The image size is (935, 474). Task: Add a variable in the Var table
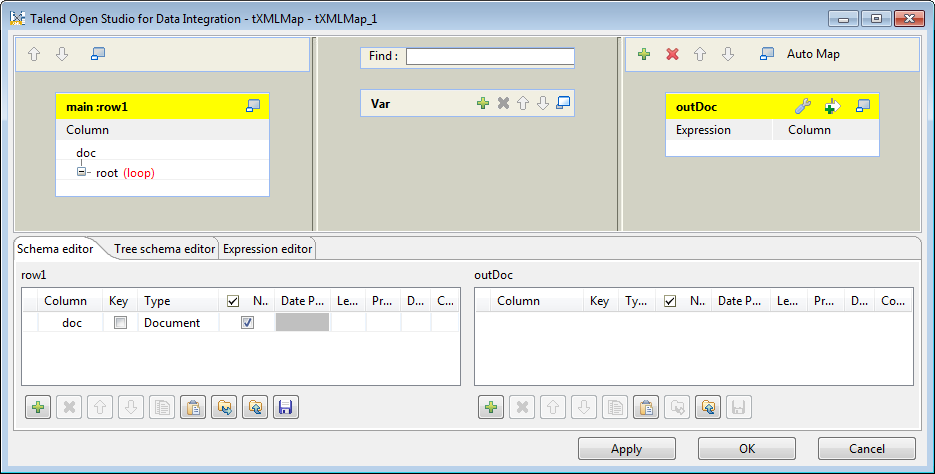coord(483,103)
